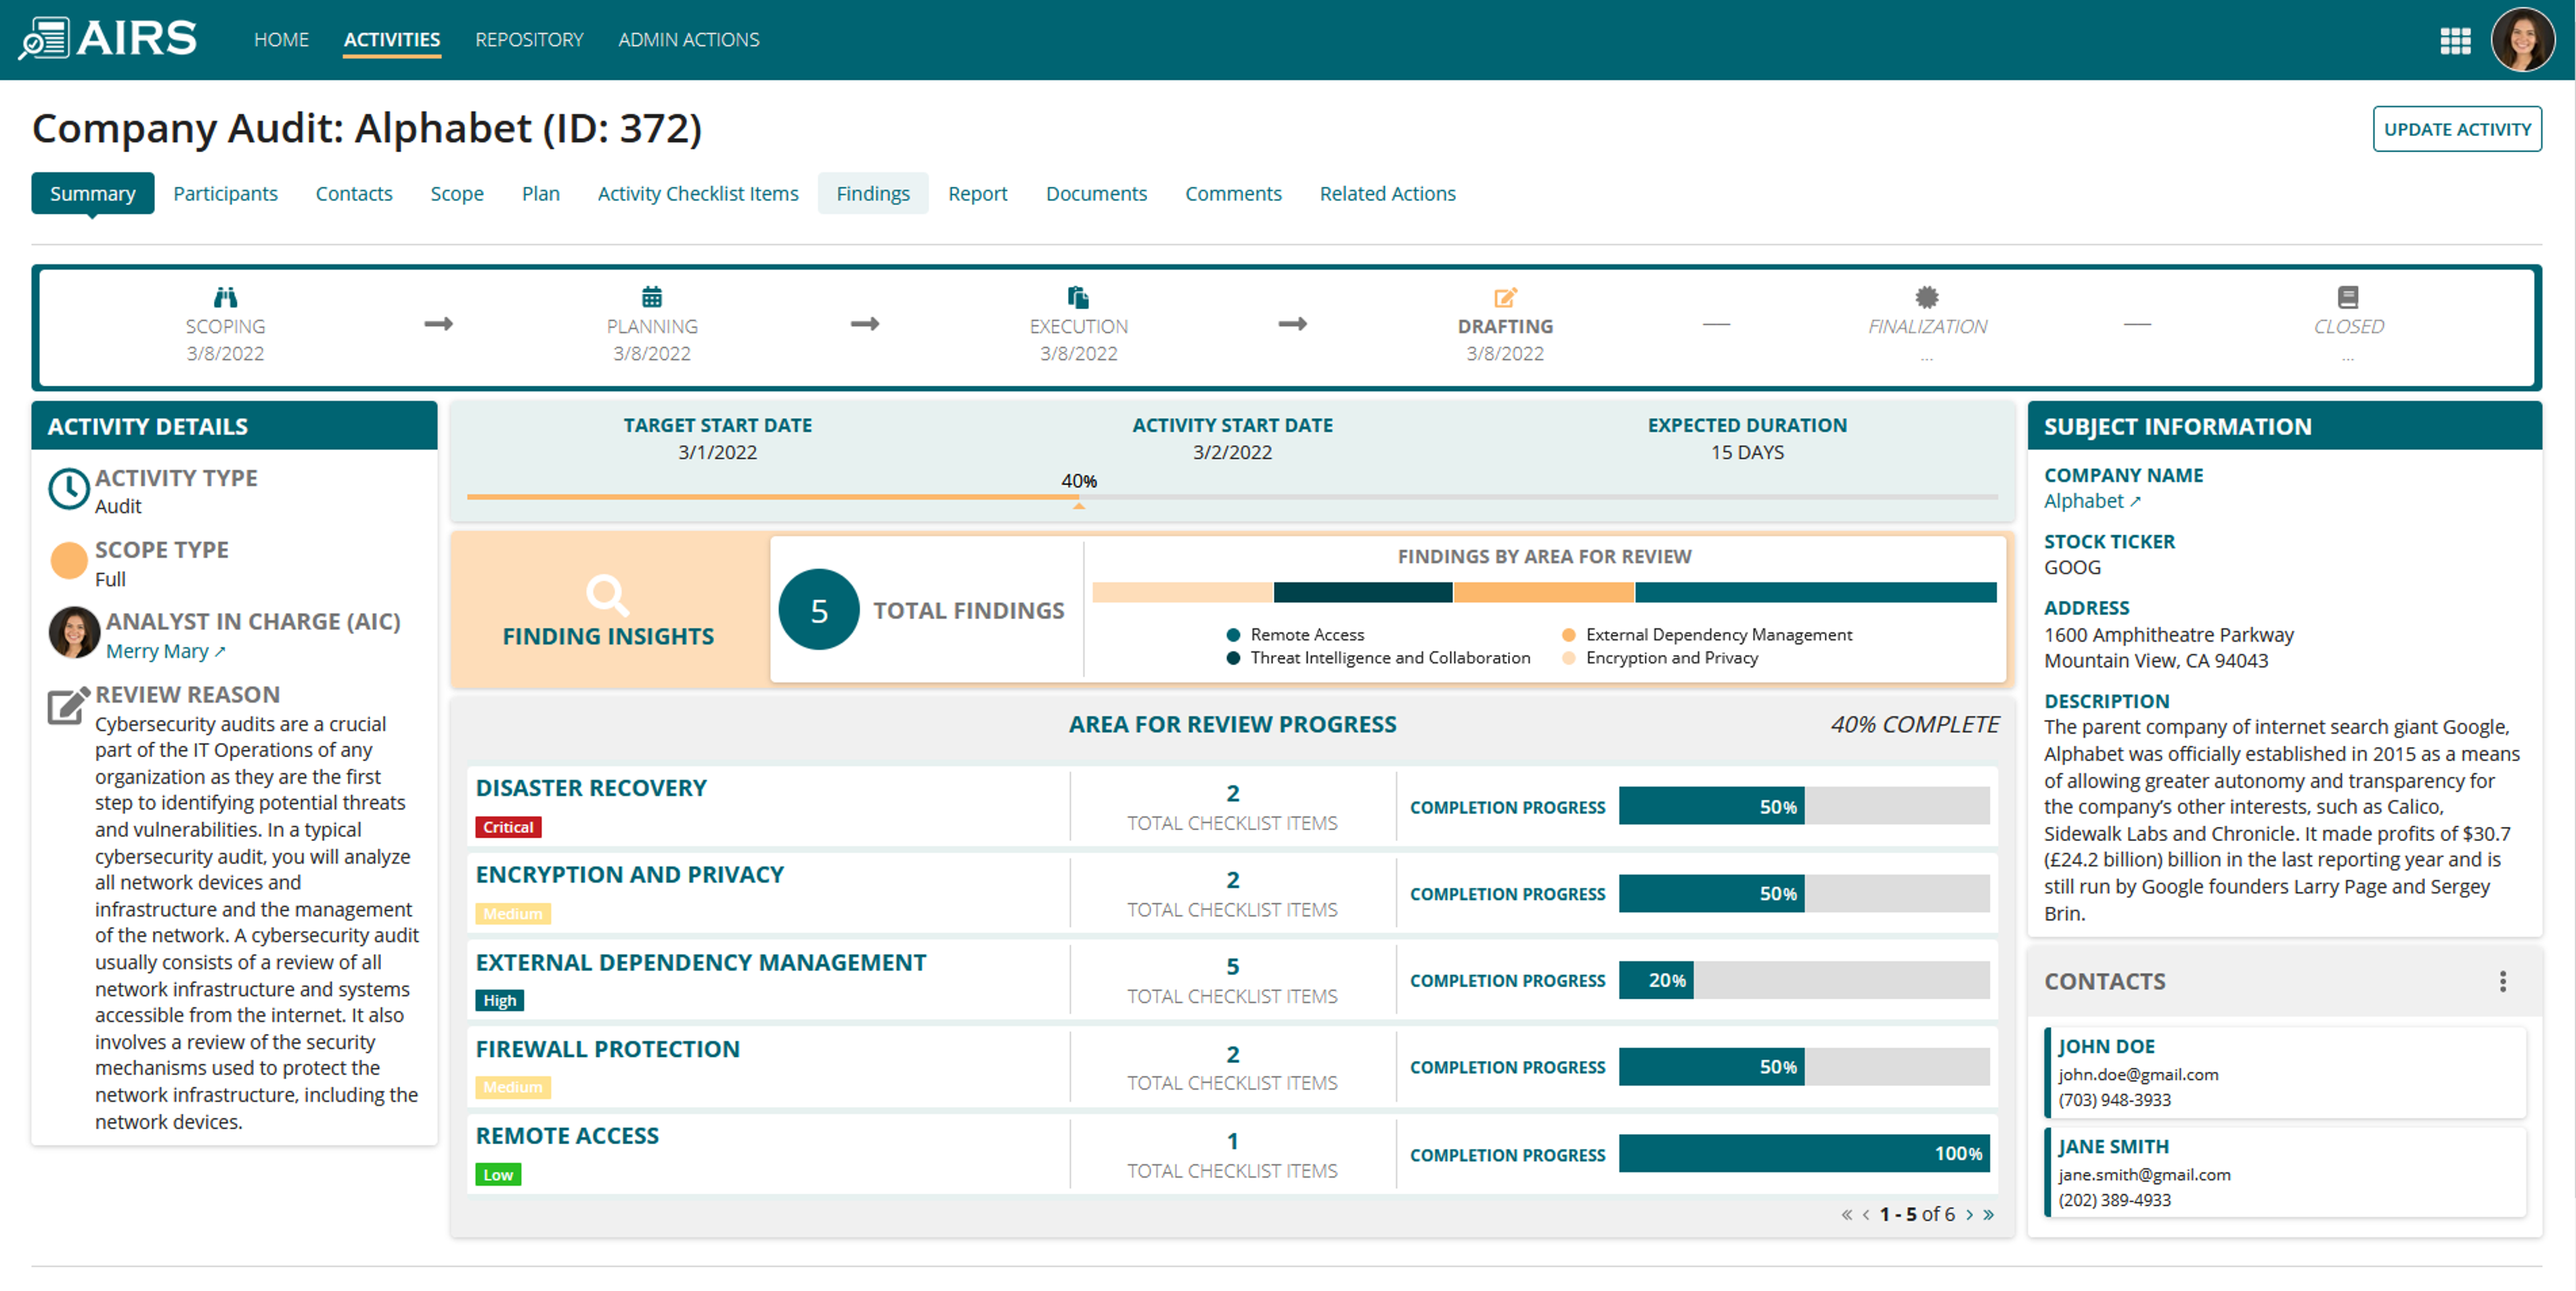
Task: Open the Jane Smith contact card
Action: click(x=2285, y=1172)
